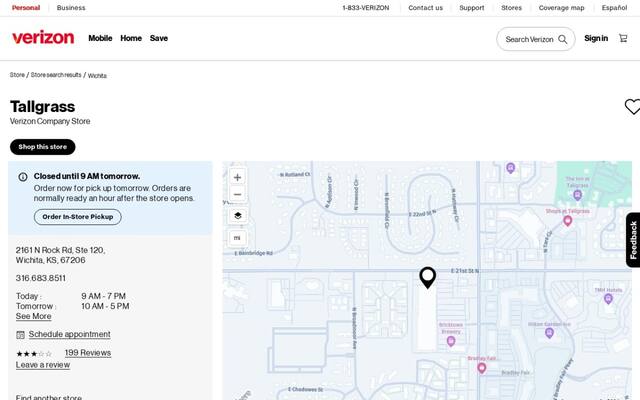Switch to Personal tab
The image size is (640, 400).
26,8
